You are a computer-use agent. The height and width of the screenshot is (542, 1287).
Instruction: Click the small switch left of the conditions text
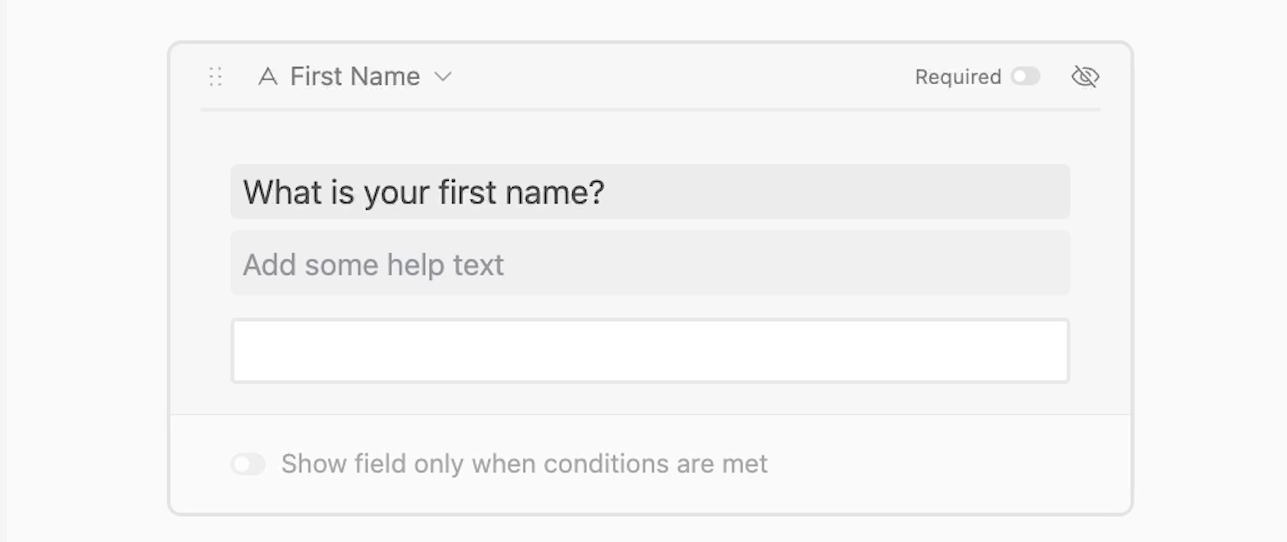[x=248, y=464]
